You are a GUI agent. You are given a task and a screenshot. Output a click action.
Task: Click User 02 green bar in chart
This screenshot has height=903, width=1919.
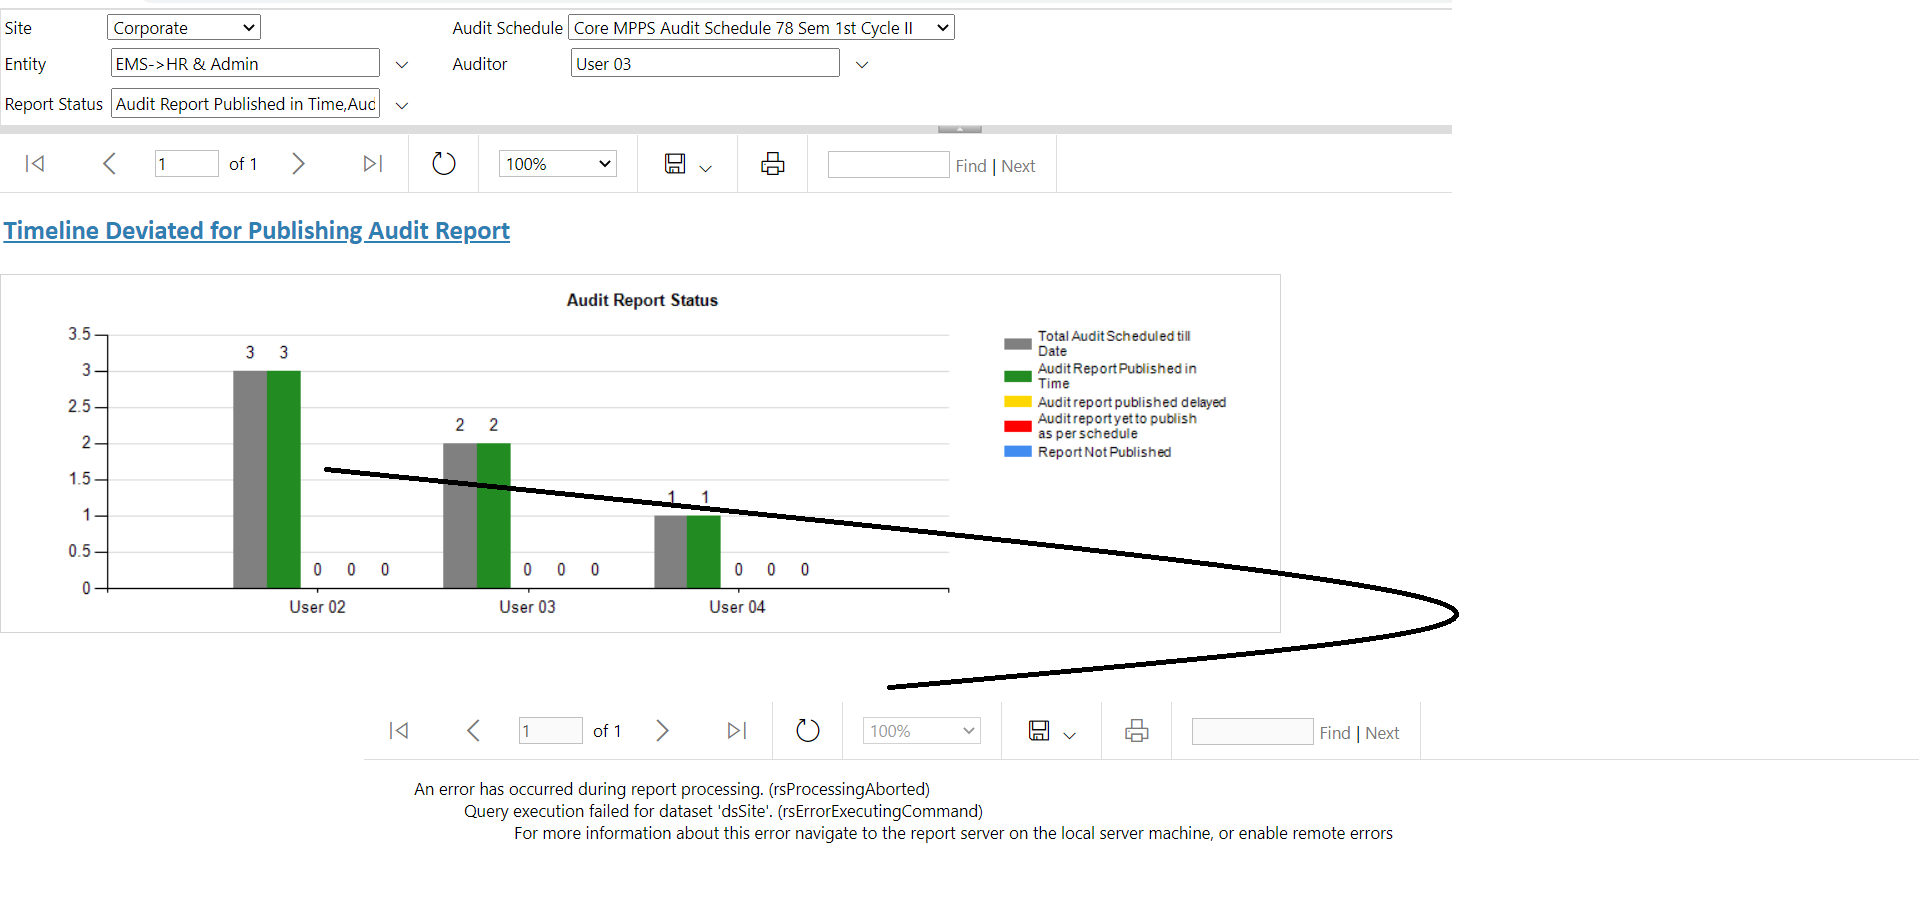284,480
